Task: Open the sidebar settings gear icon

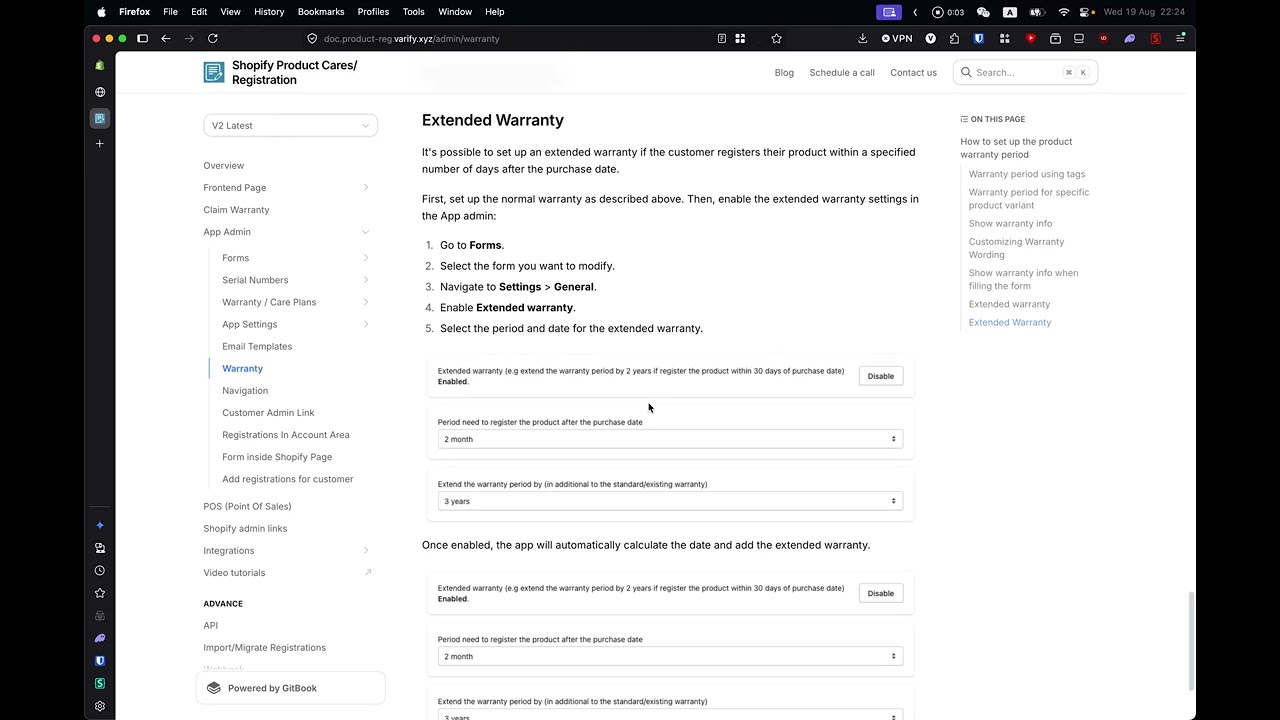Action: click(x=100, y=706)
